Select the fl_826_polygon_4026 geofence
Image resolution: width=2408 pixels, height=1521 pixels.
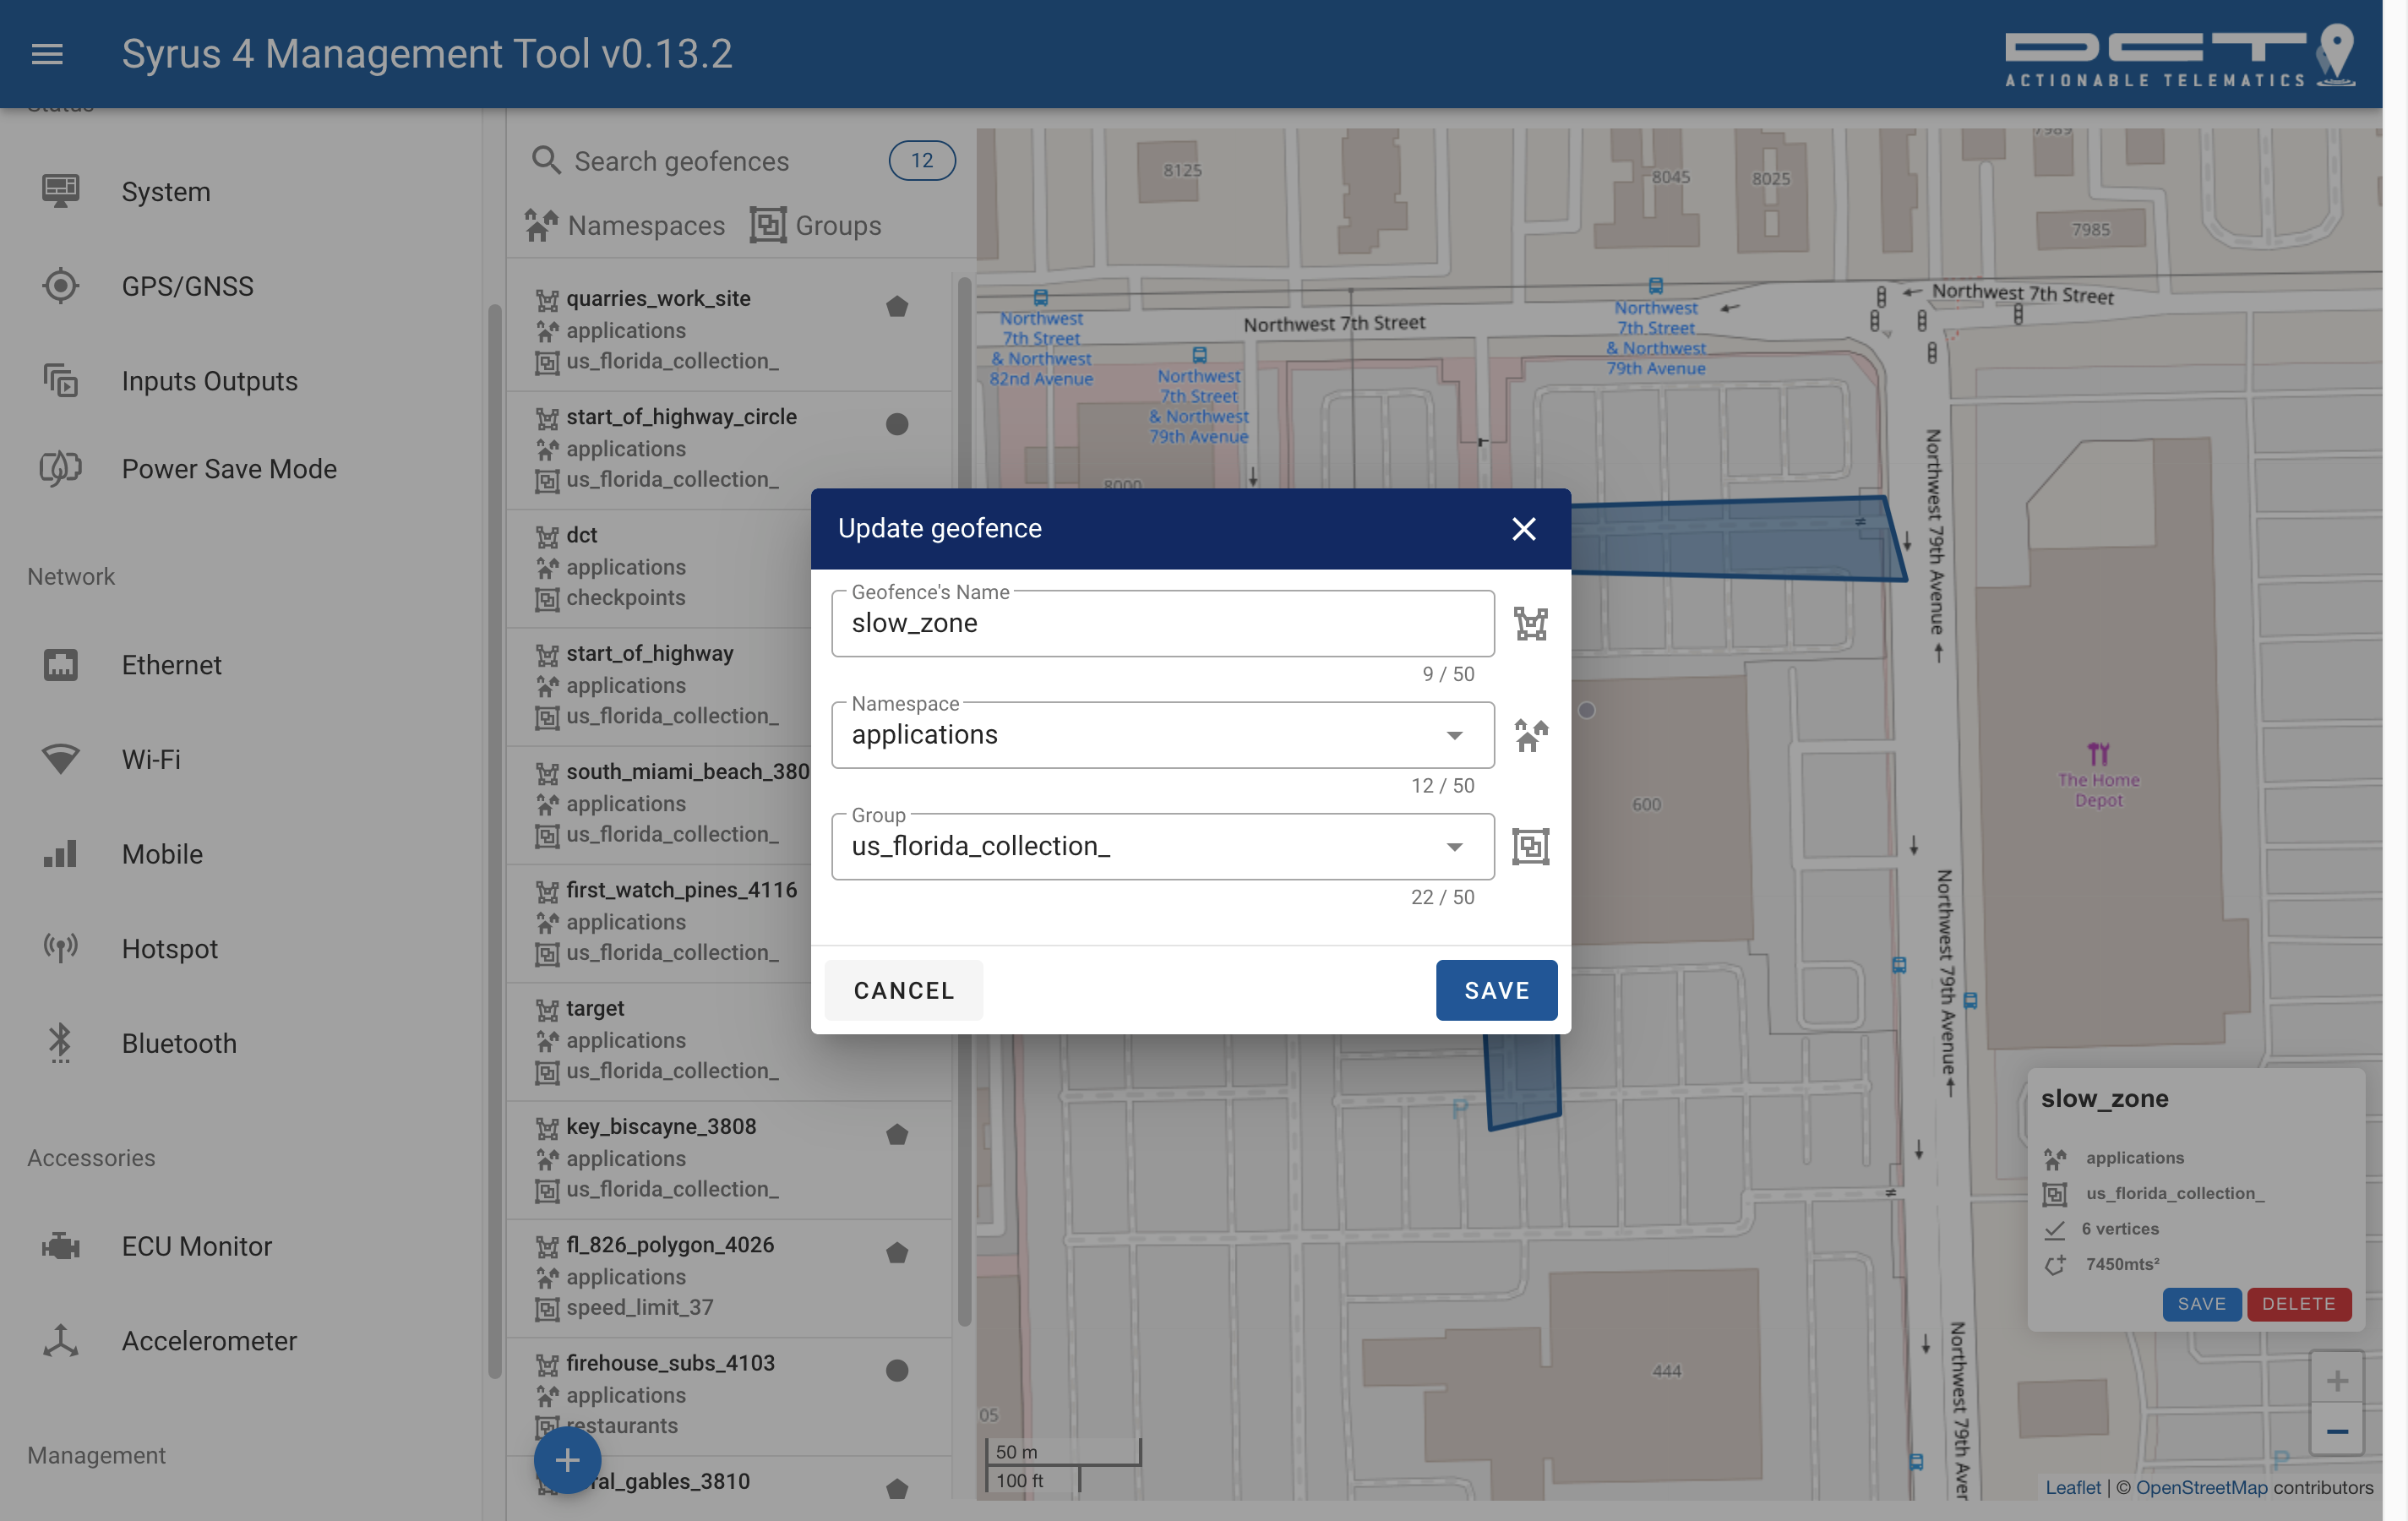728,1276
